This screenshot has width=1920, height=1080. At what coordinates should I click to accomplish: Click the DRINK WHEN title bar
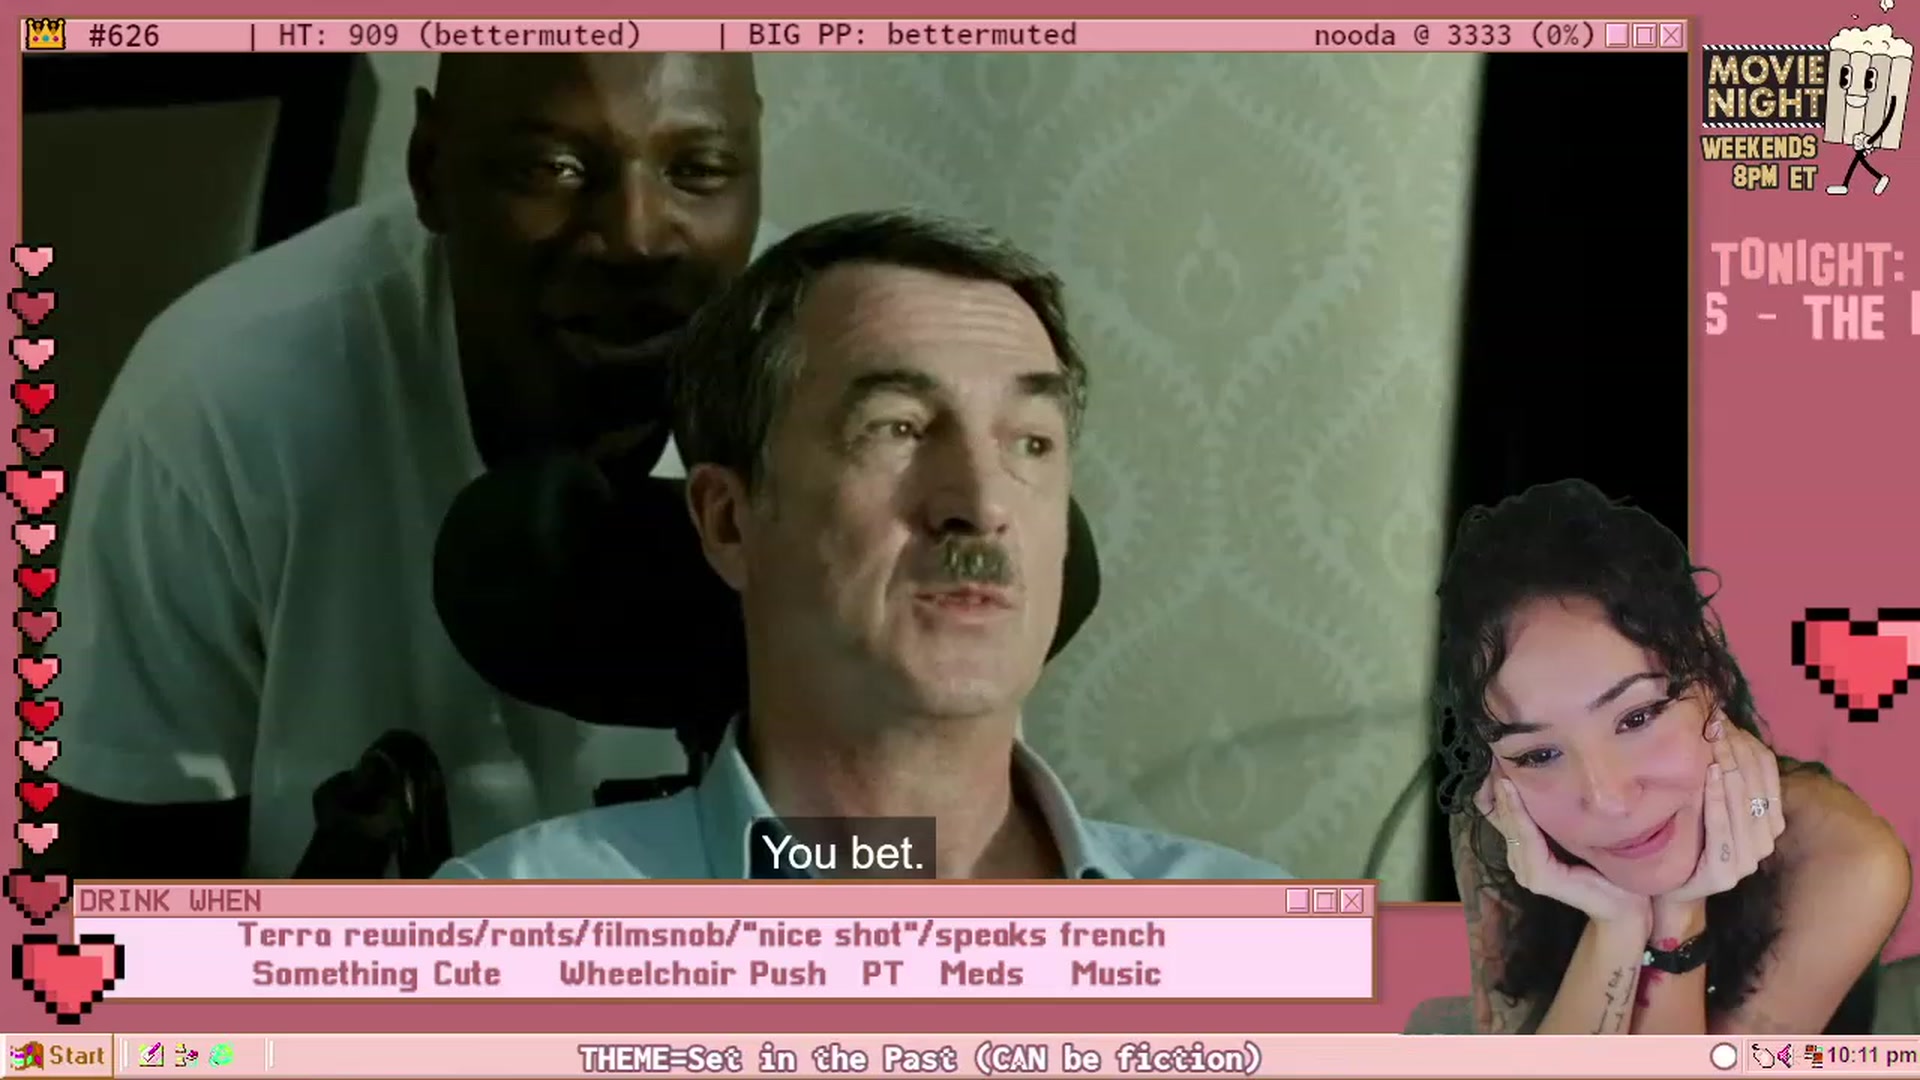tap(724, 901)
